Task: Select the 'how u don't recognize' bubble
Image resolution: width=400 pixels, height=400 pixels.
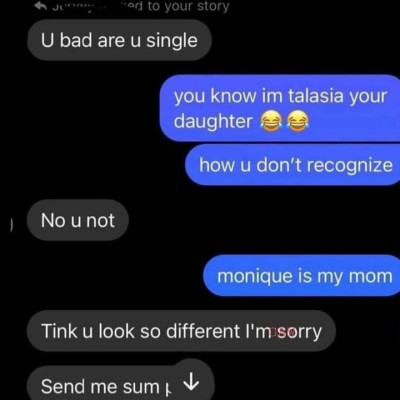Action: (x=293, y=165)
